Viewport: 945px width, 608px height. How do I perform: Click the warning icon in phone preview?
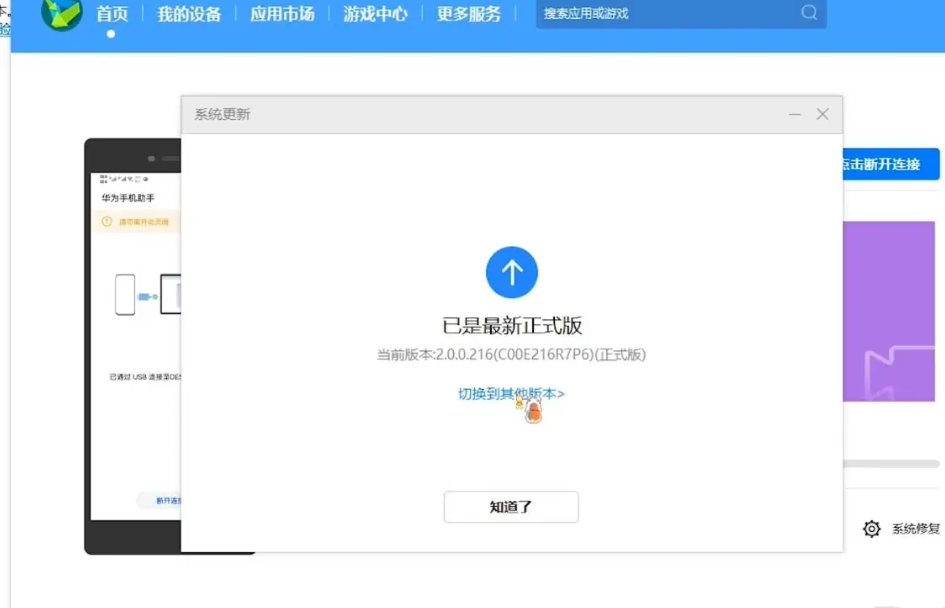click(x=107, y=221)
